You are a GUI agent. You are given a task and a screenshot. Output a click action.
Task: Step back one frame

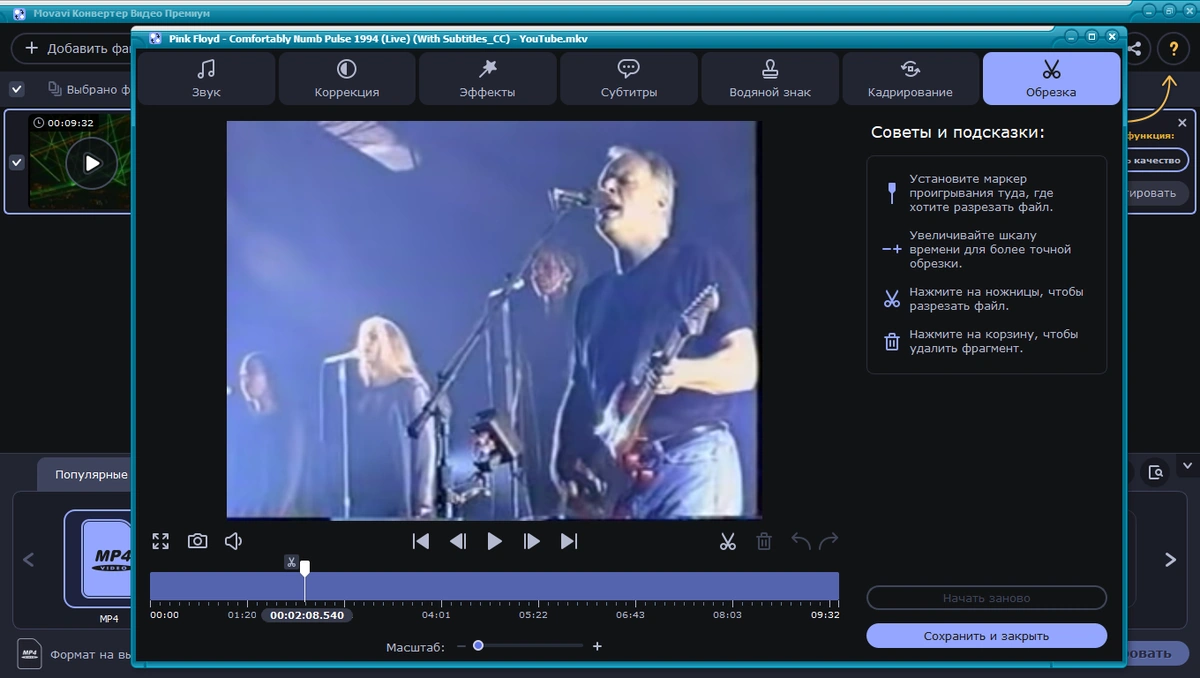point(458,541)
